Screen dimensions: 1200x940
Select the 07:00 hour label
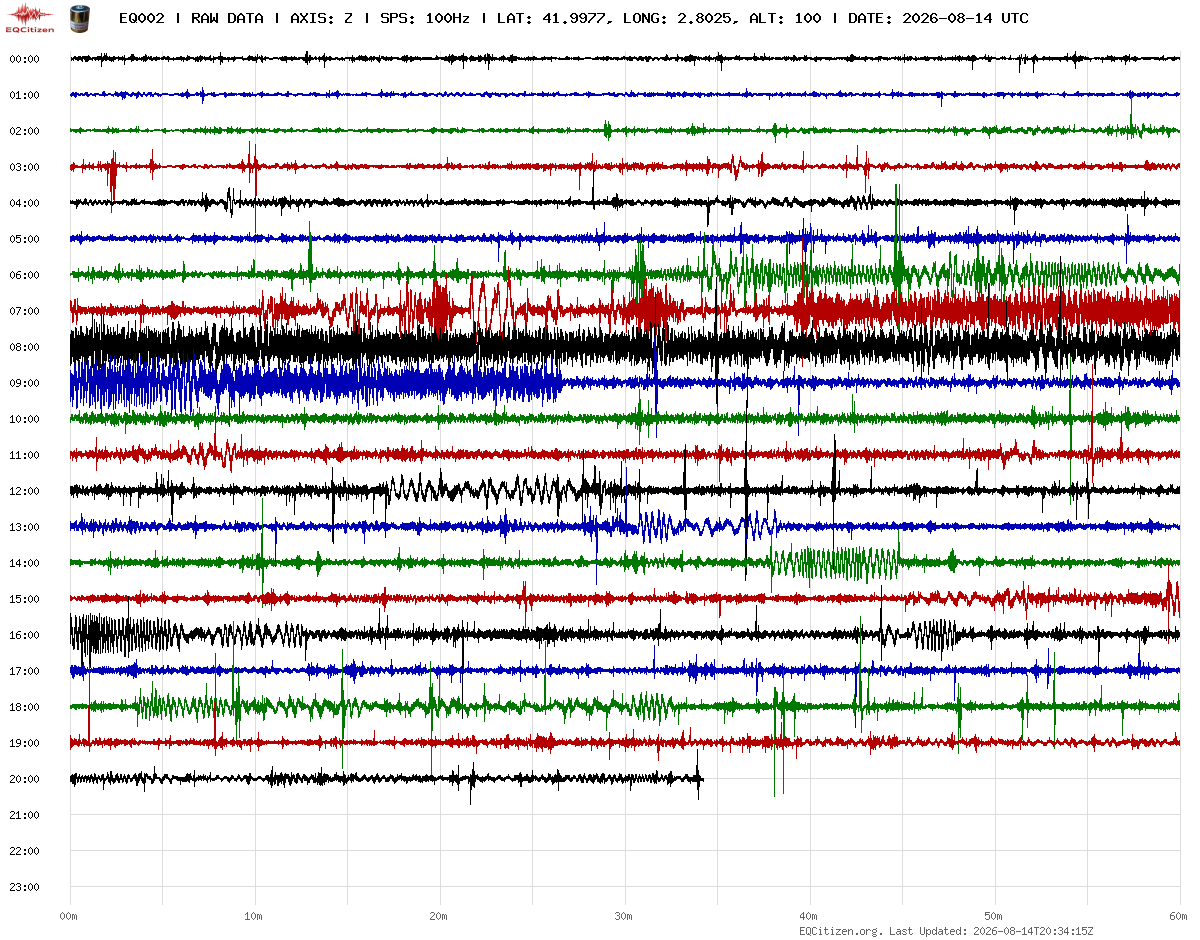tap(24, 311)
